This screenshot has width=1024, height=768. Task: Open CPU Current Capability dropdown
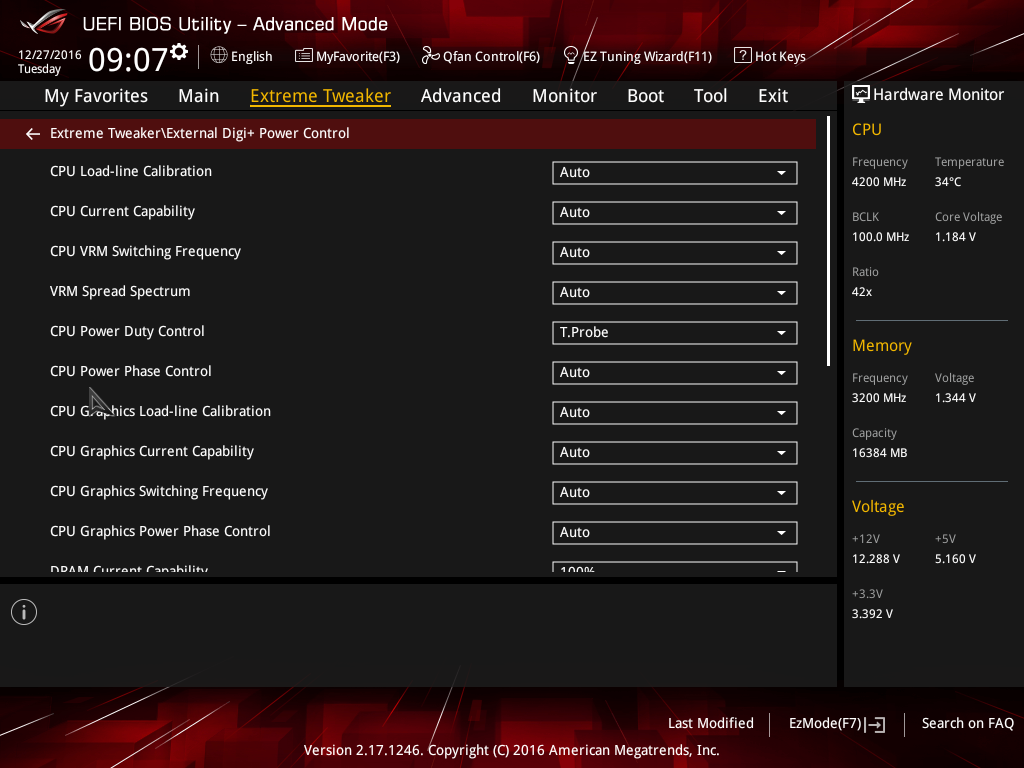675,212
